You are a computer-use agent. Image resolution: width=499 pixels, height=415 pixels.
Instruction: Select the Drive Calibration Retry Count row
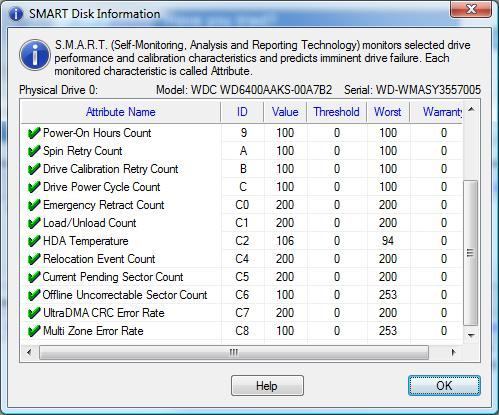click(x=242, y=169)
